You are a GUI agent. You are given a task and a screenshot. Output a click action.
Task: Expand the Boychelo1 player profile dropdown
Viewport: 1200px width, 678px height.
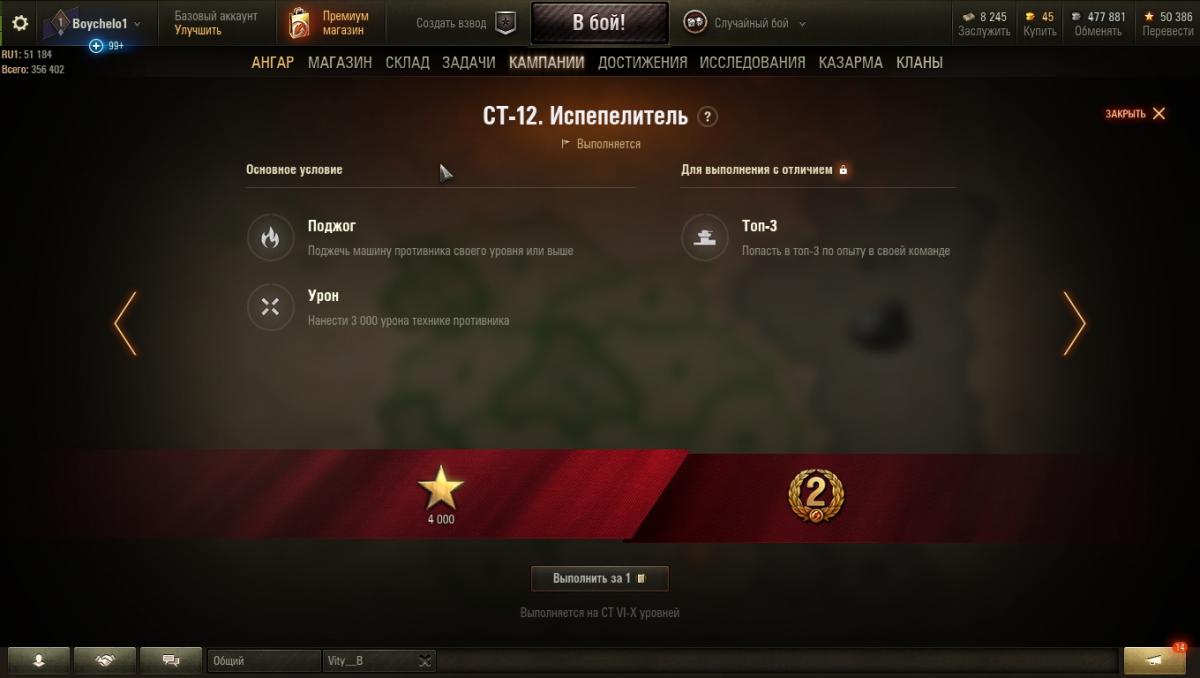136,23
